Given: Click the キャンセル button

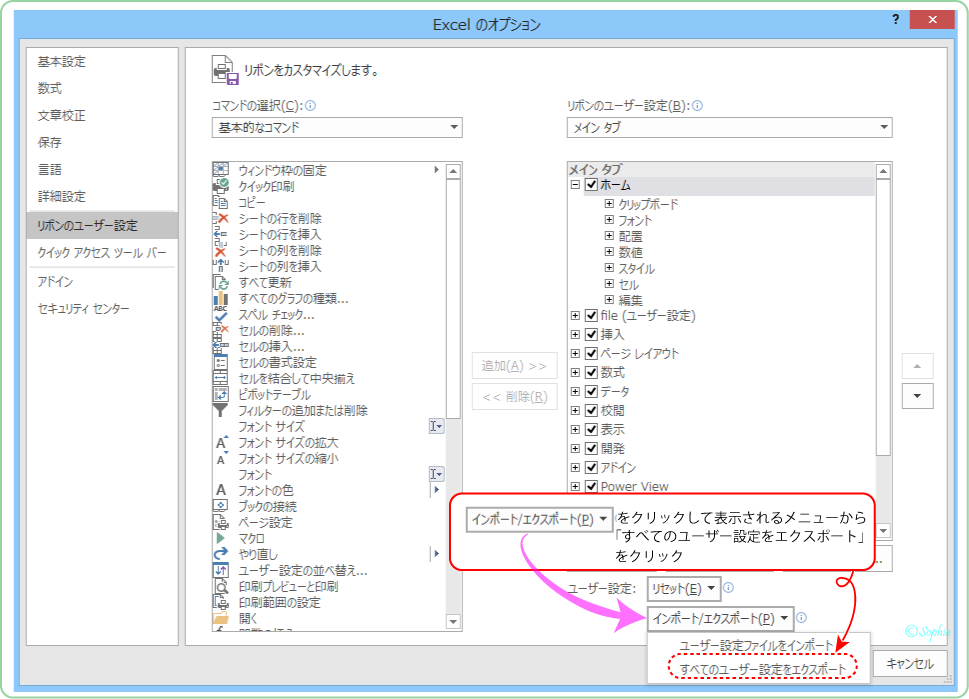Looking at the screenshot, I should pyautogui.click(x=910, y=664).
